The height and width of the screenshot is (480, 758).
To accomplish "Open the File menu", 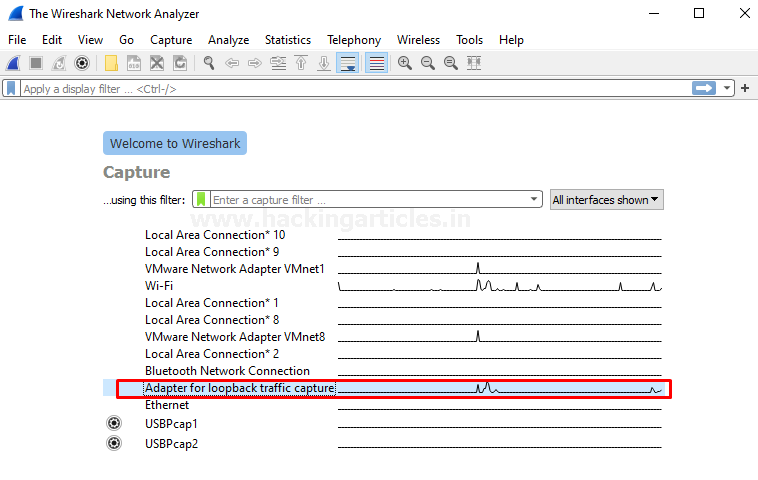I will (x=17, y=40).
